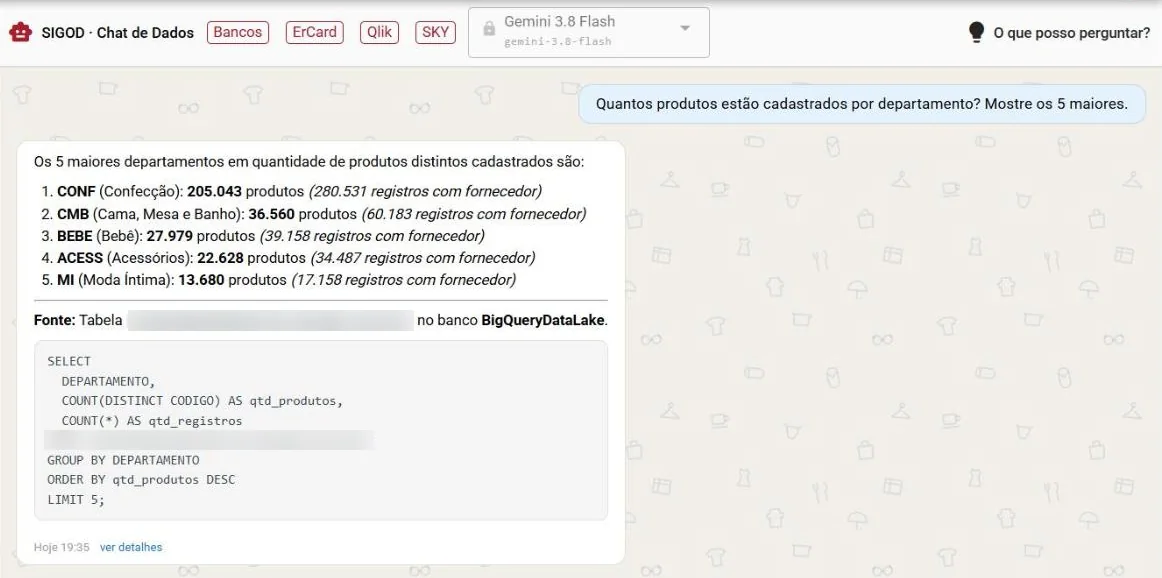Click the lightbulb icon near help text
The image size is (1162, 578).
977,33
